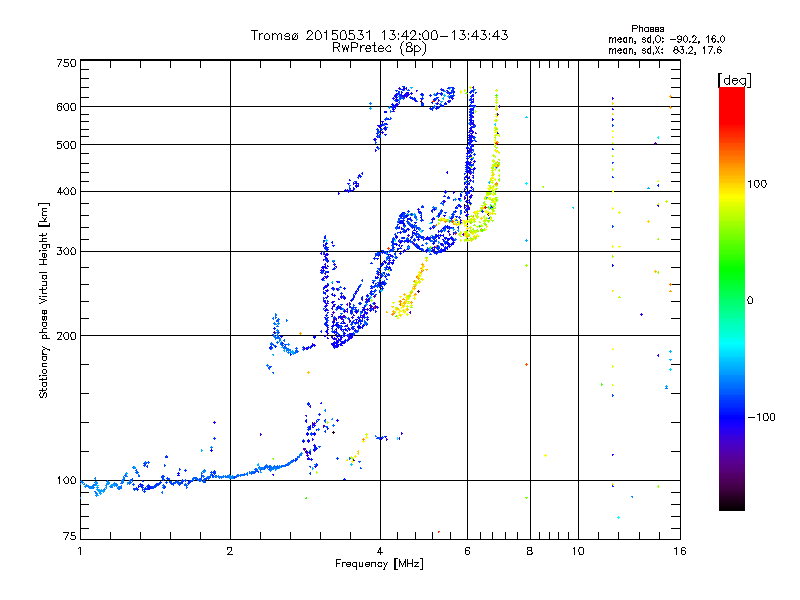Image resolution: width=800 pixels, height=600 pixels.
Task: Click the '300' y-axis tick label
Action: click(67, 251)
